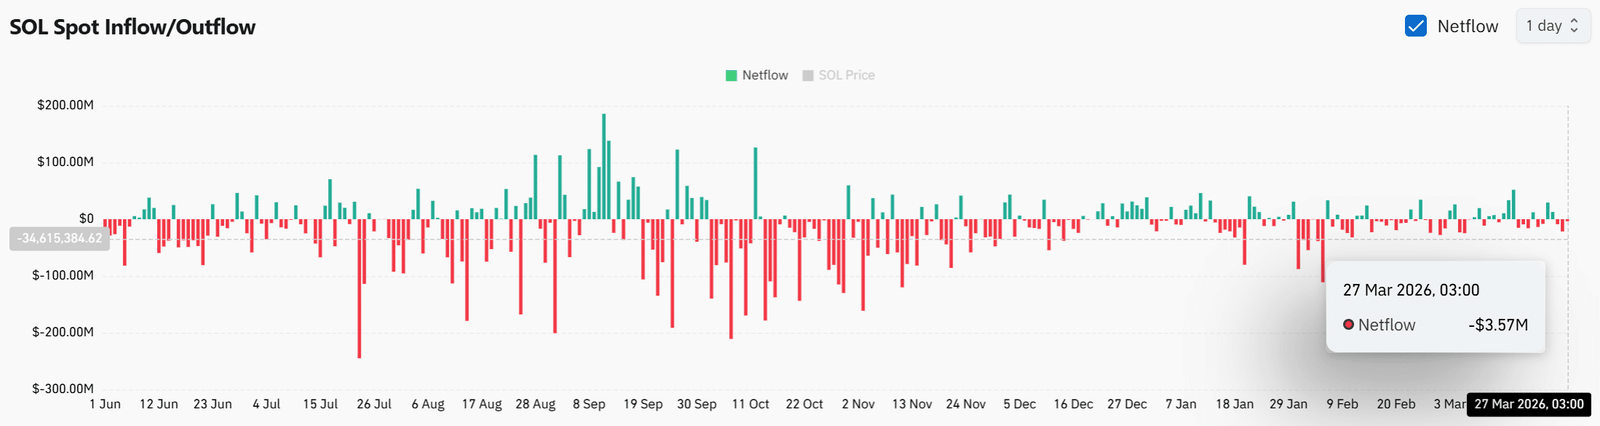Click the red dot in the tooltip
Viewport: 1600px width, 426px height.
(x=1348, y=325)
